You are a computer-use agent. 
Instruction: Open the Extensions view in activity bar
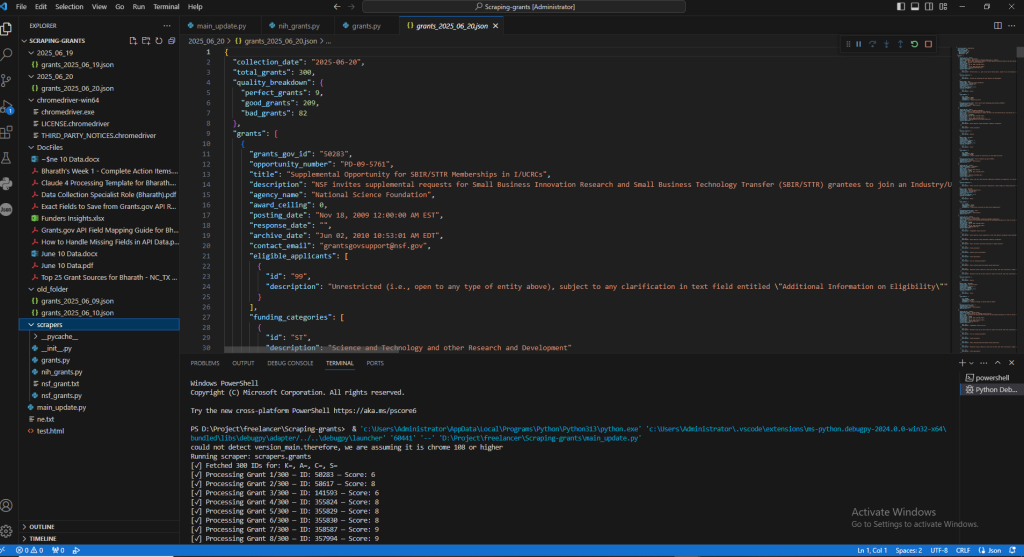pos(8,132)
